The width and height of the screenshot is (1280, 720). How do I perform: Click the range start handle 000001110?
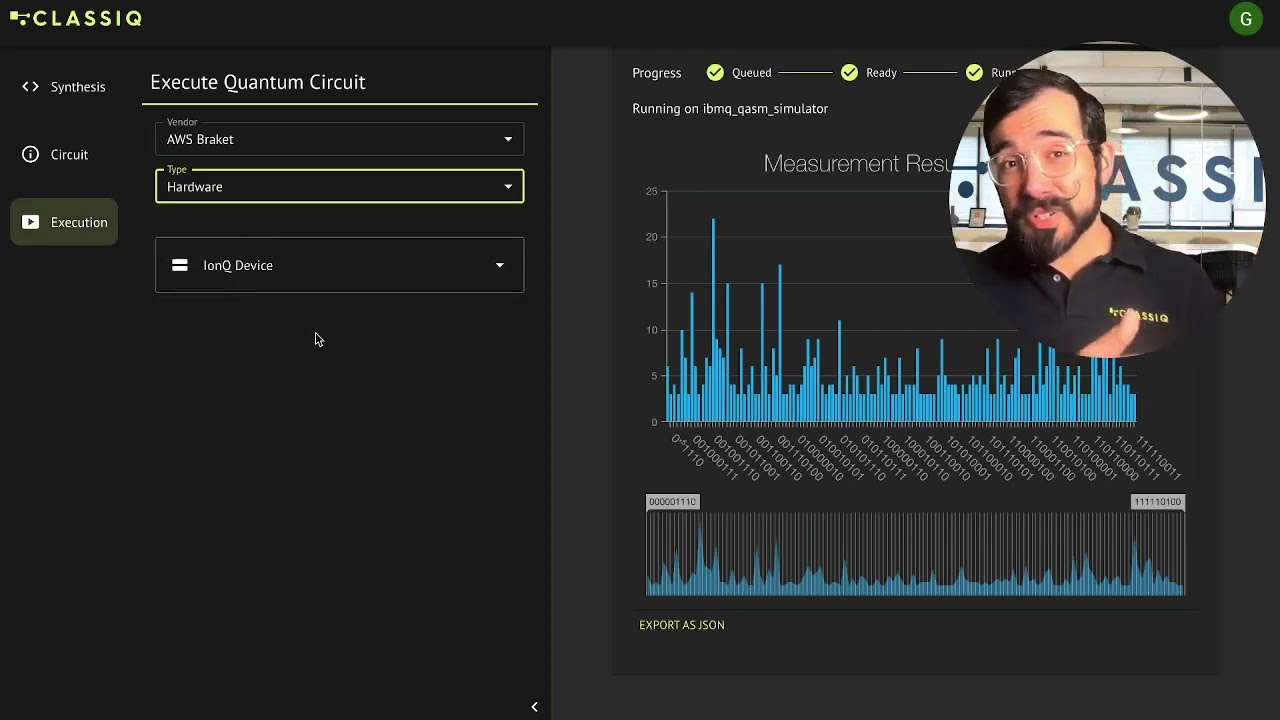point(672,502)
